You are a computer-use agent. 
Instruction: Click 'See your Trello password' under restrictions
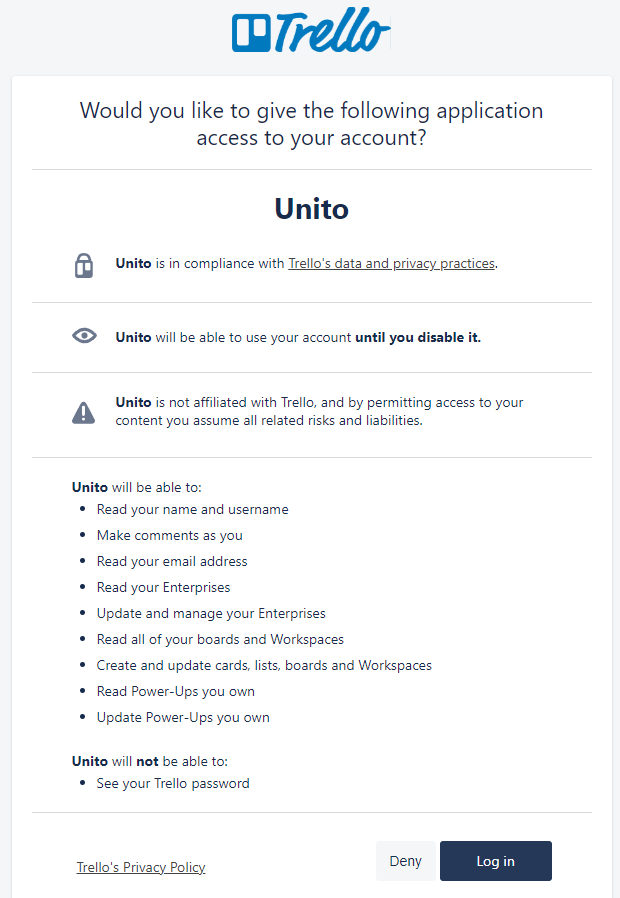172,783
